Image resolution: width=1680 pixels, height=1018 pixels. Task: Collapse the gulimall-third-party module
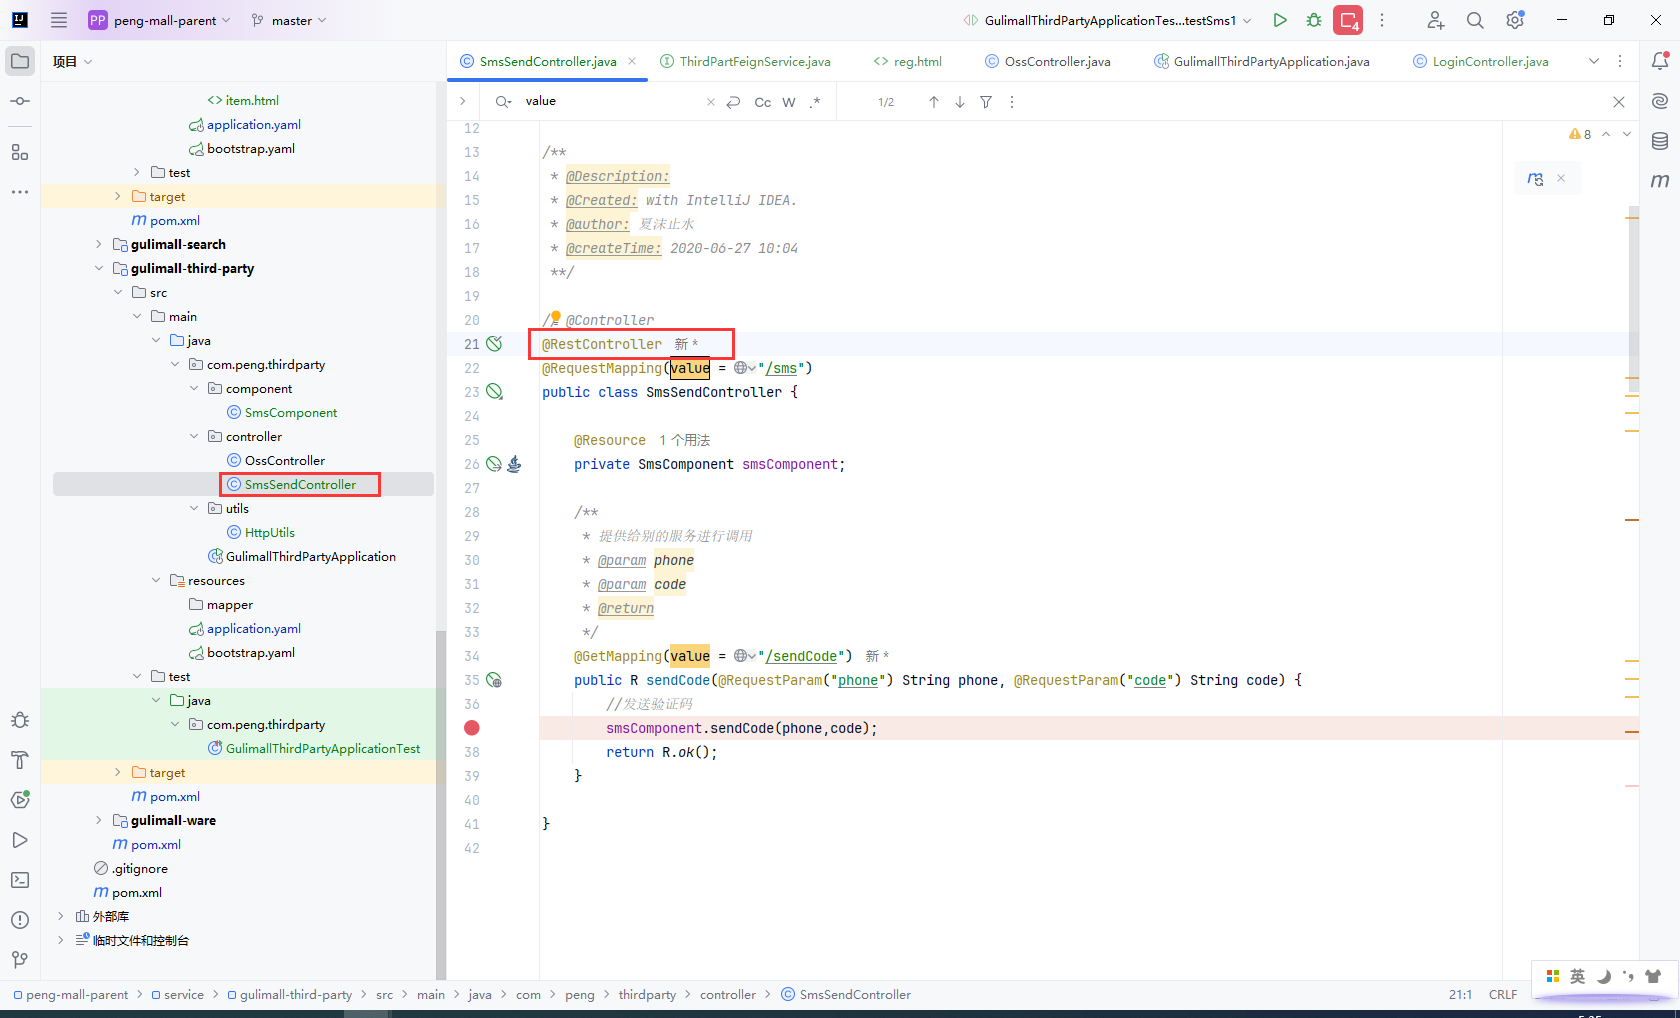[98, 268]
